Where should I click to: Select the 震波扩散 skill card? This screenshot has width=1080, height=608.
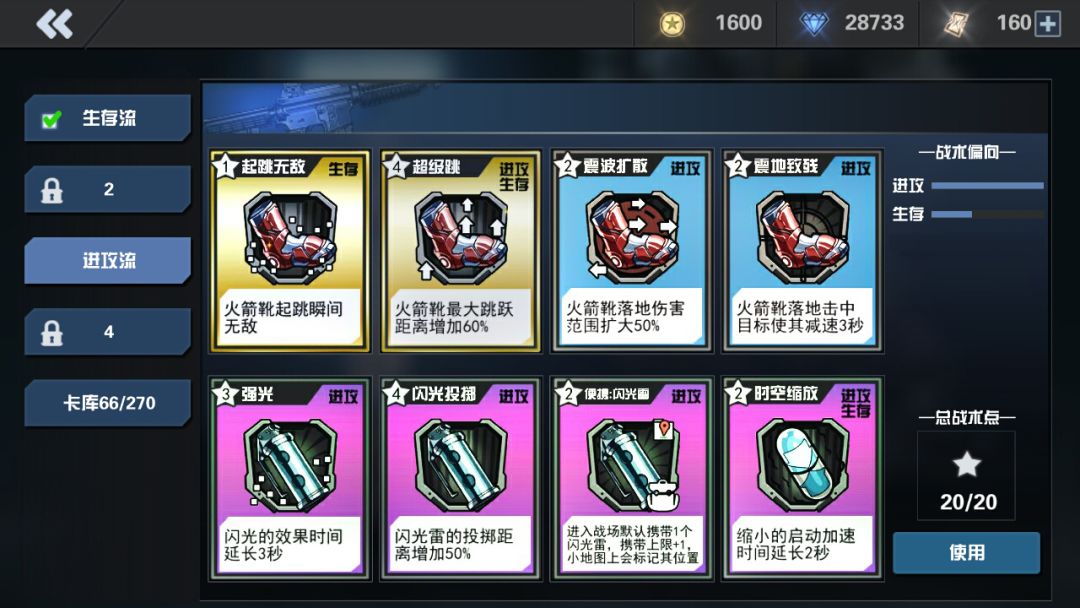(631, 251)
